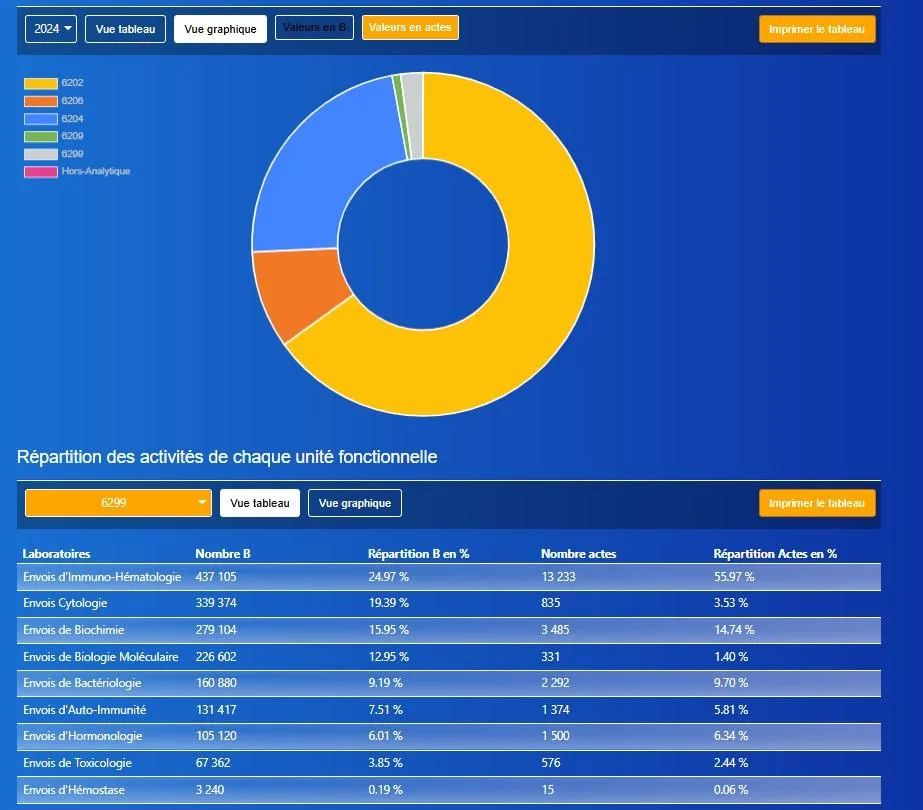Click value 12.95 %
Screen dimensions: 923x810
(389, 656)
